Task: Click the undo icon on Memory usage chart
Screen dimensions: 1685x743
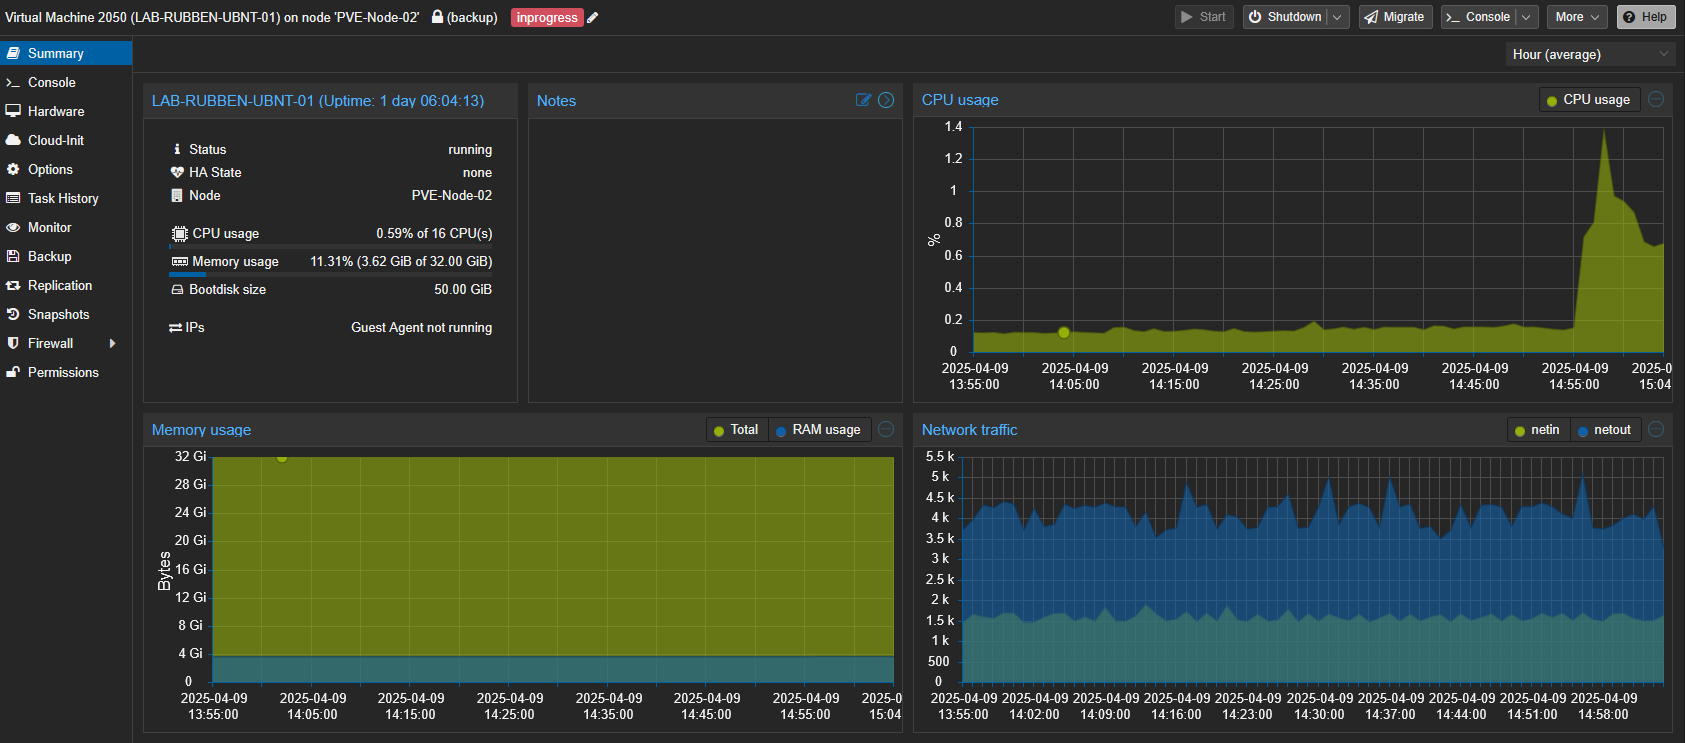Action: pyautogui.click(x=886, y=430)
